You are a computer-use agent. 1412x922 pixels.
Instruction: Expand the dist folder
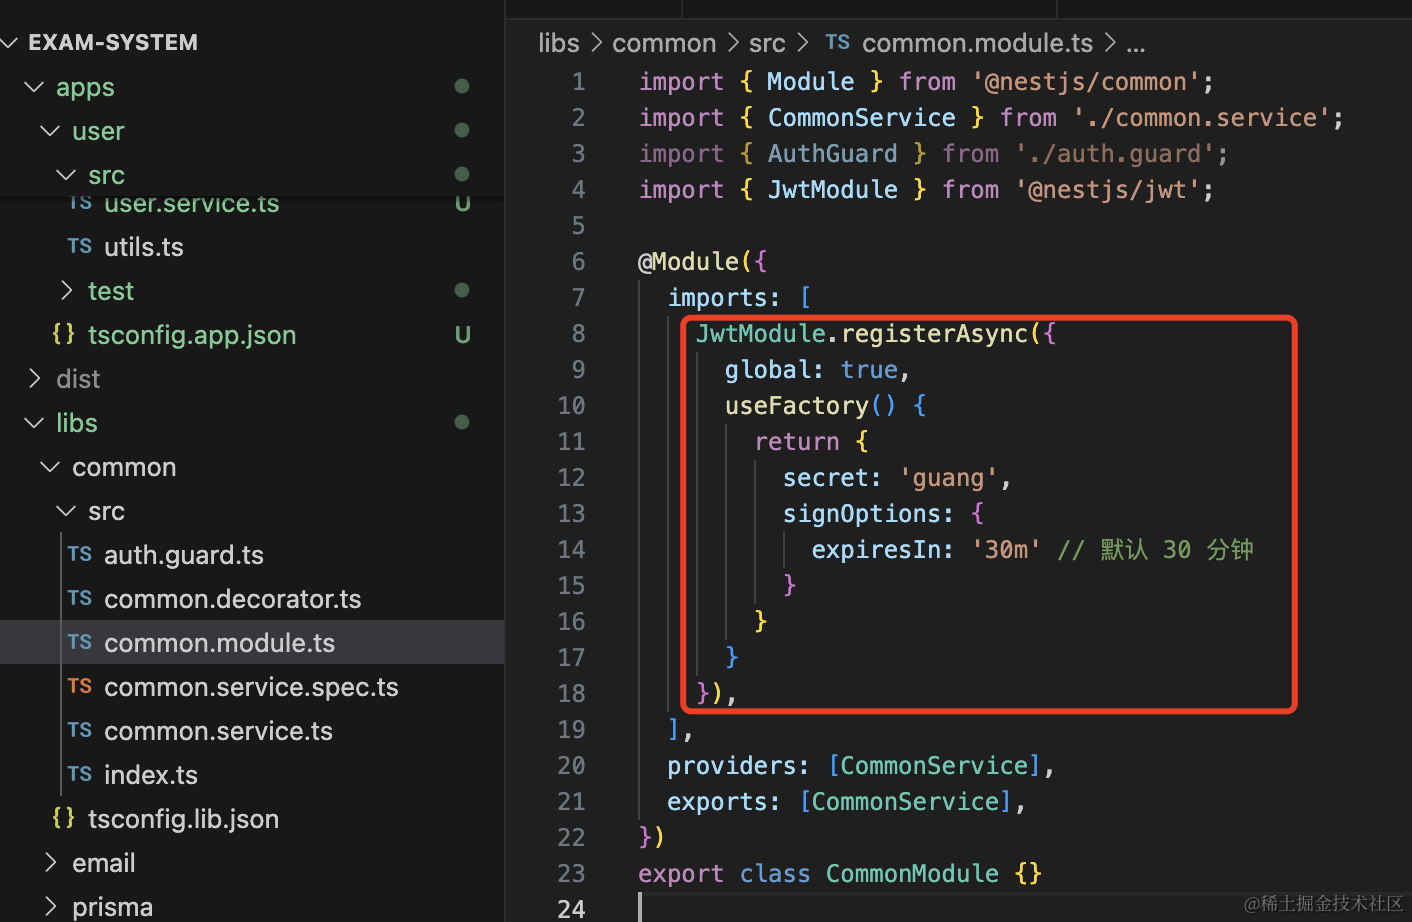coord(34,378)
